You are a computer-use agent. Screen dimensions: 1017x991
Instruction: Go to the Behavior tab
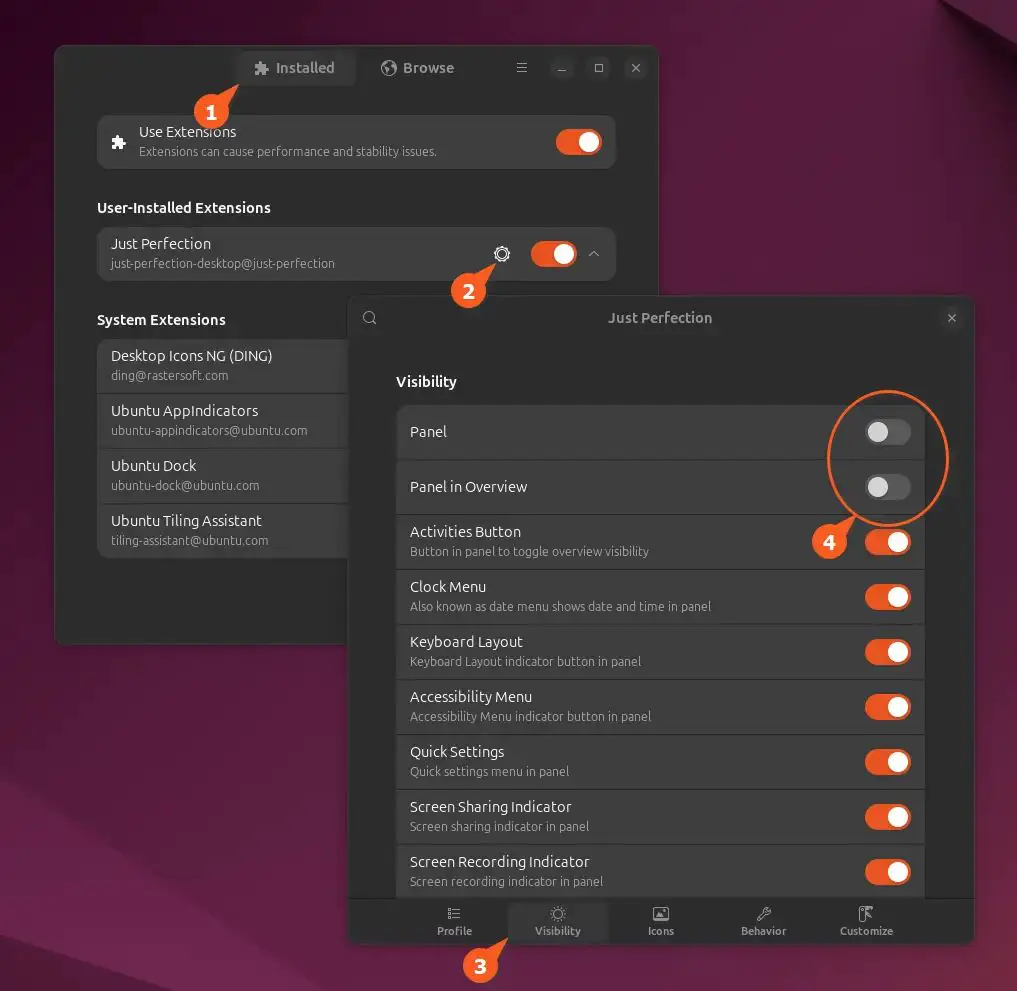[763, 921]
